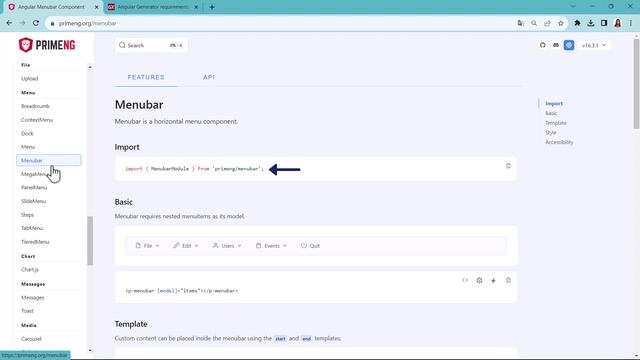
Task: Open TieredMenu in the sidebar
Action: point(35,242)
